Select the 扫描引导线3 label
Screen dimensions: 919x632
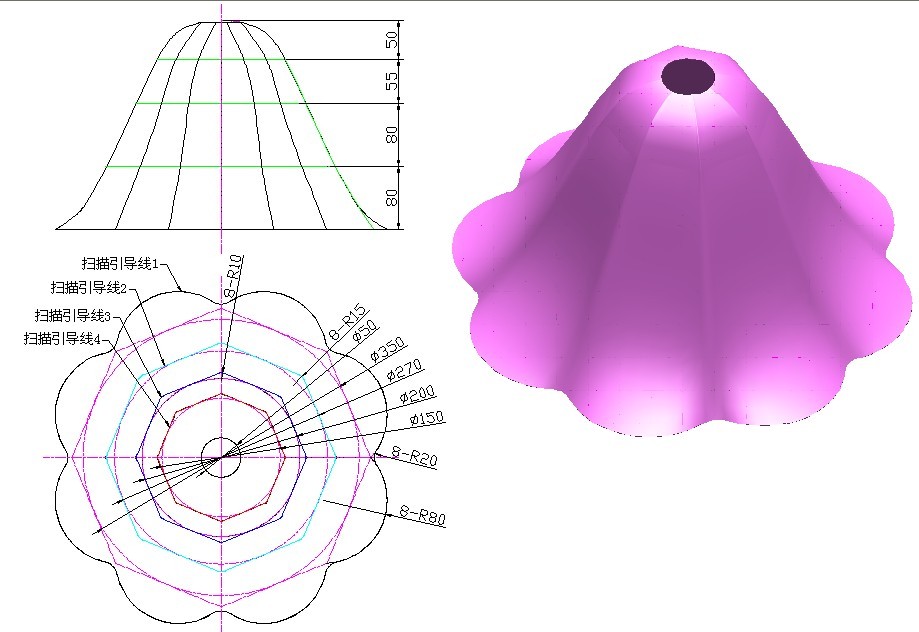click(x=73, y=315)
